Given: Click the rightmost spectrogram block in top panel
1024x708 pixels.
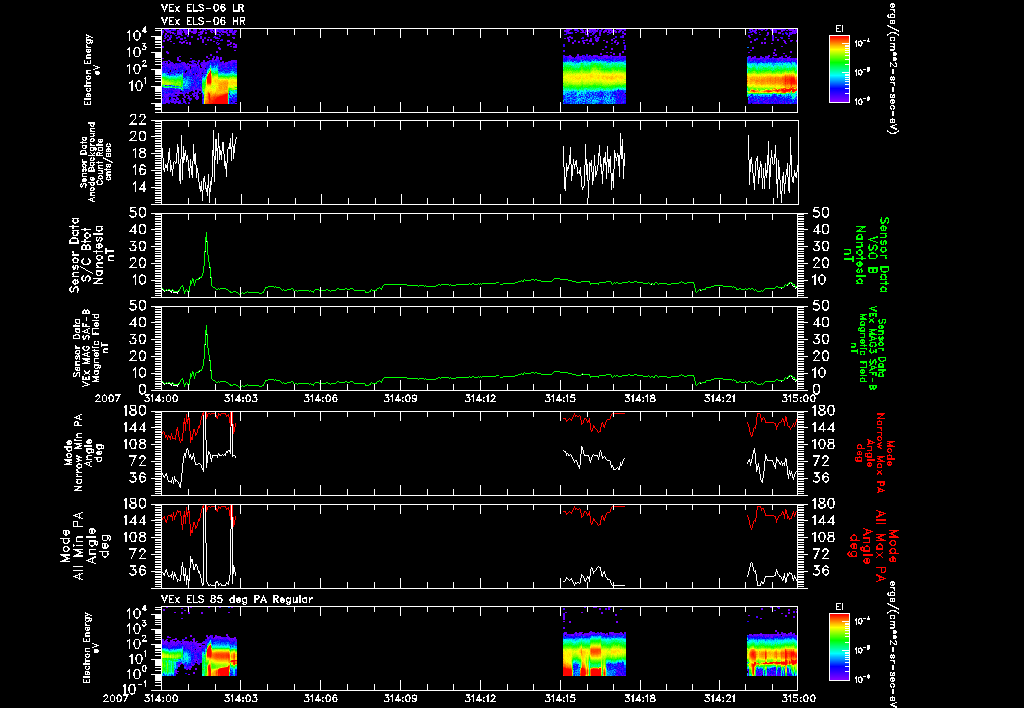Looking at the screenshot, I should (772, 66).
